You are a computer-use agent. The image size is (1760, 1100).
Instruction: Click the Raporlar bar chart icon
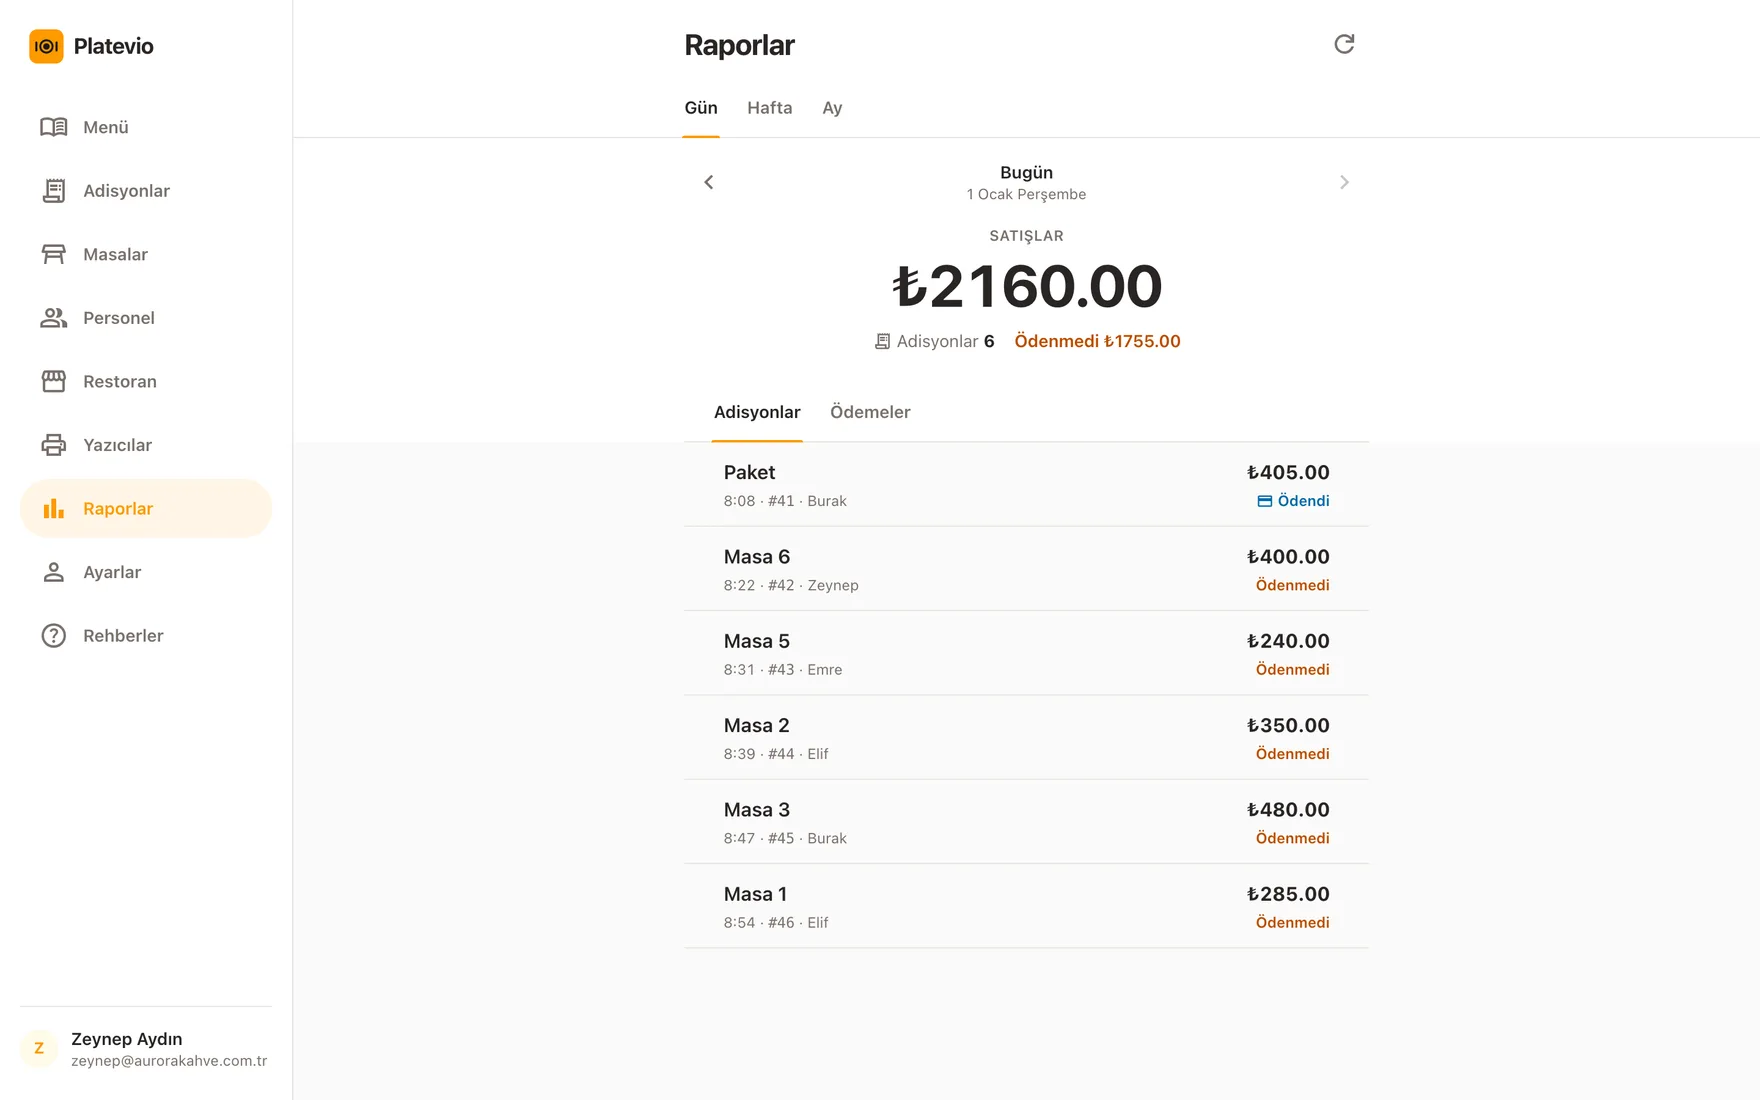pos(54,508)
